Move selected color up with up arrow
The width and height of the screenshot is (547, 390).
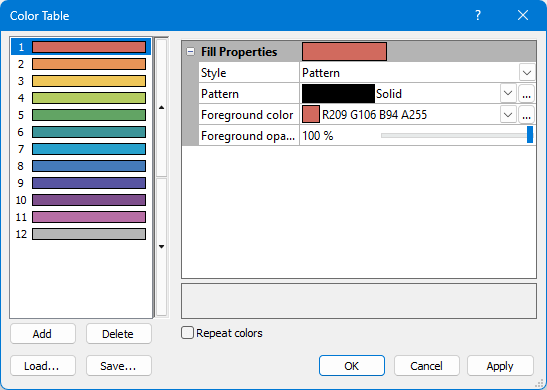pyautogui.click(x=161, y=107)
